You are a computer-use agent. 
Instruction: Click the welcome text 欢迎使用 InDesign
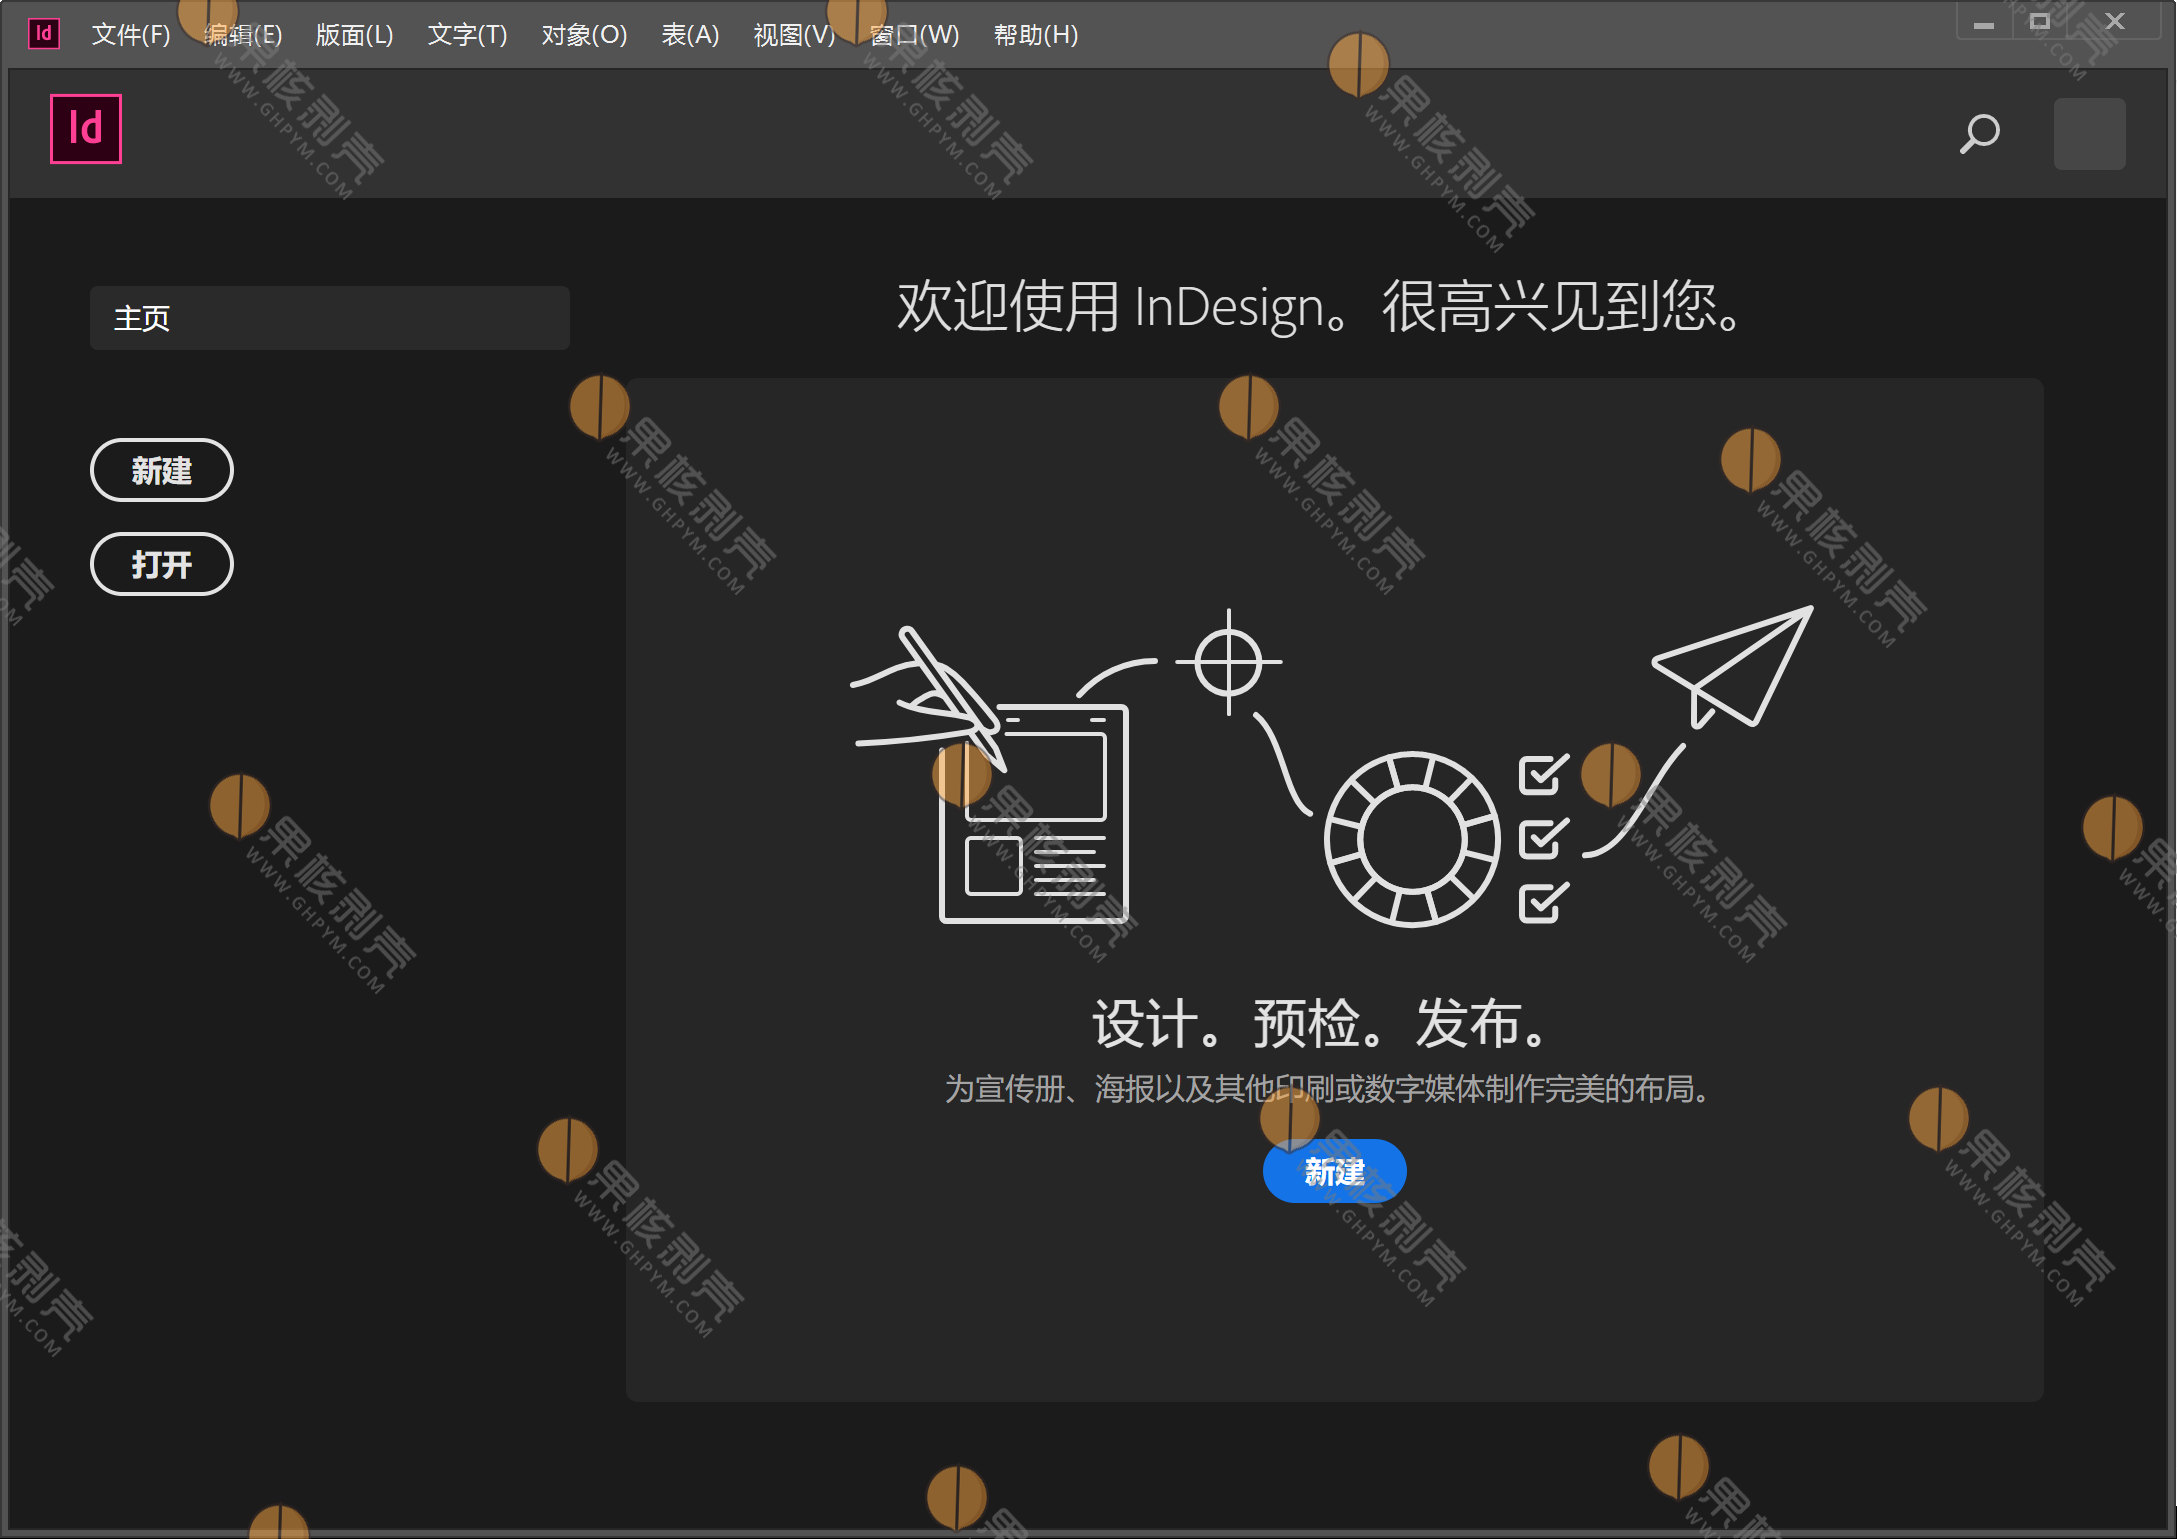[x=1320, y=306]
